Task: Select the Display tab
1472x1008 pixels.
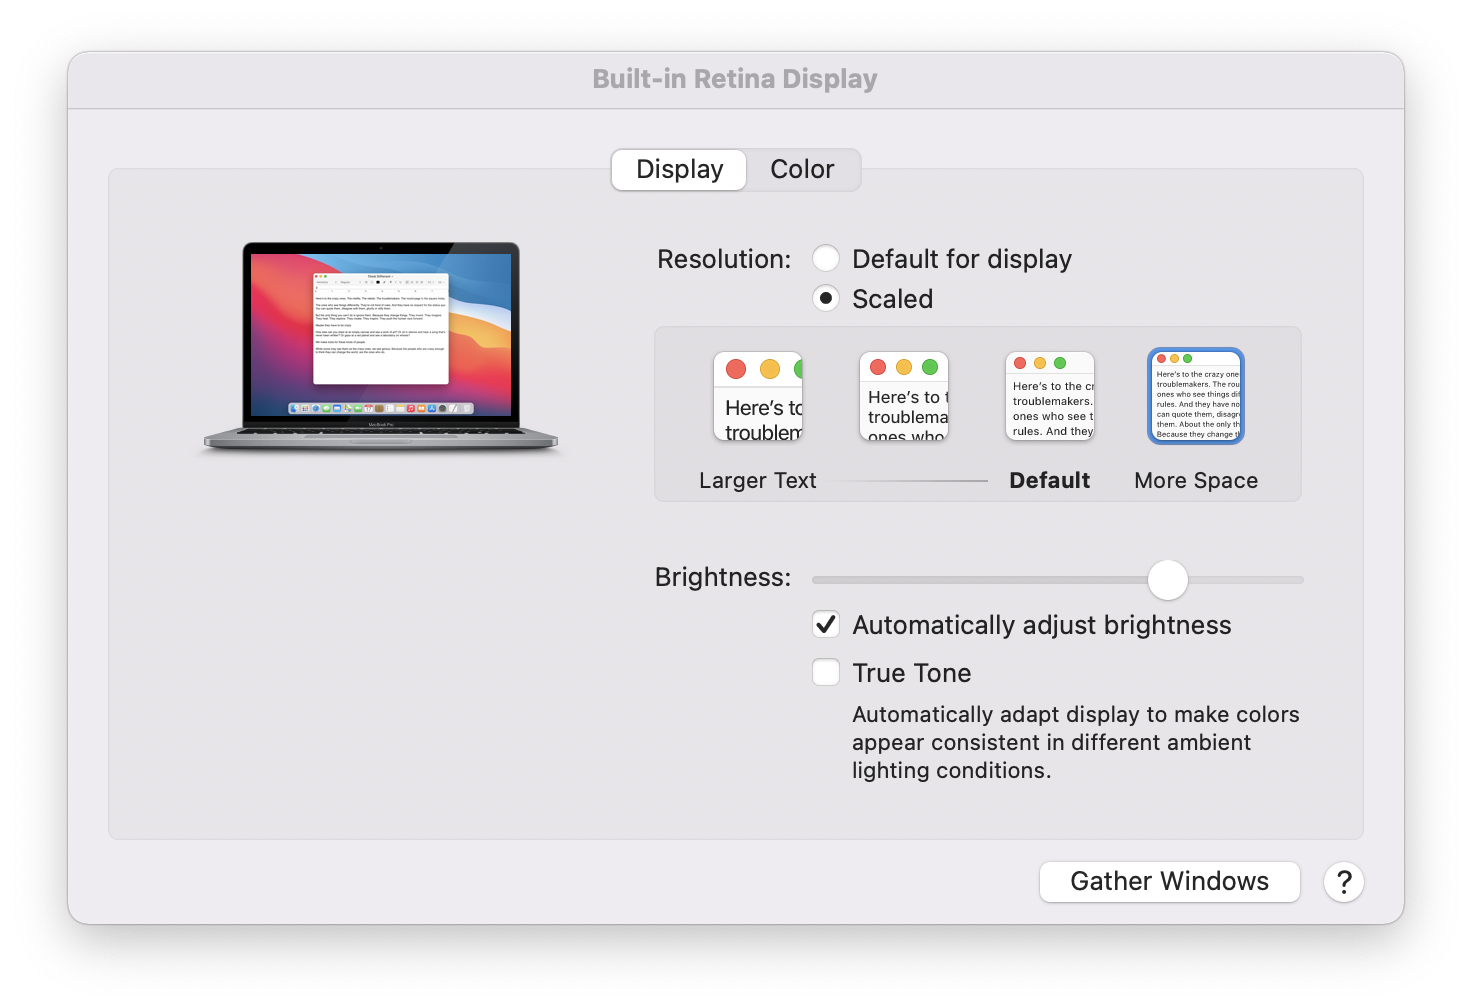Action: [x=679, y=170]
